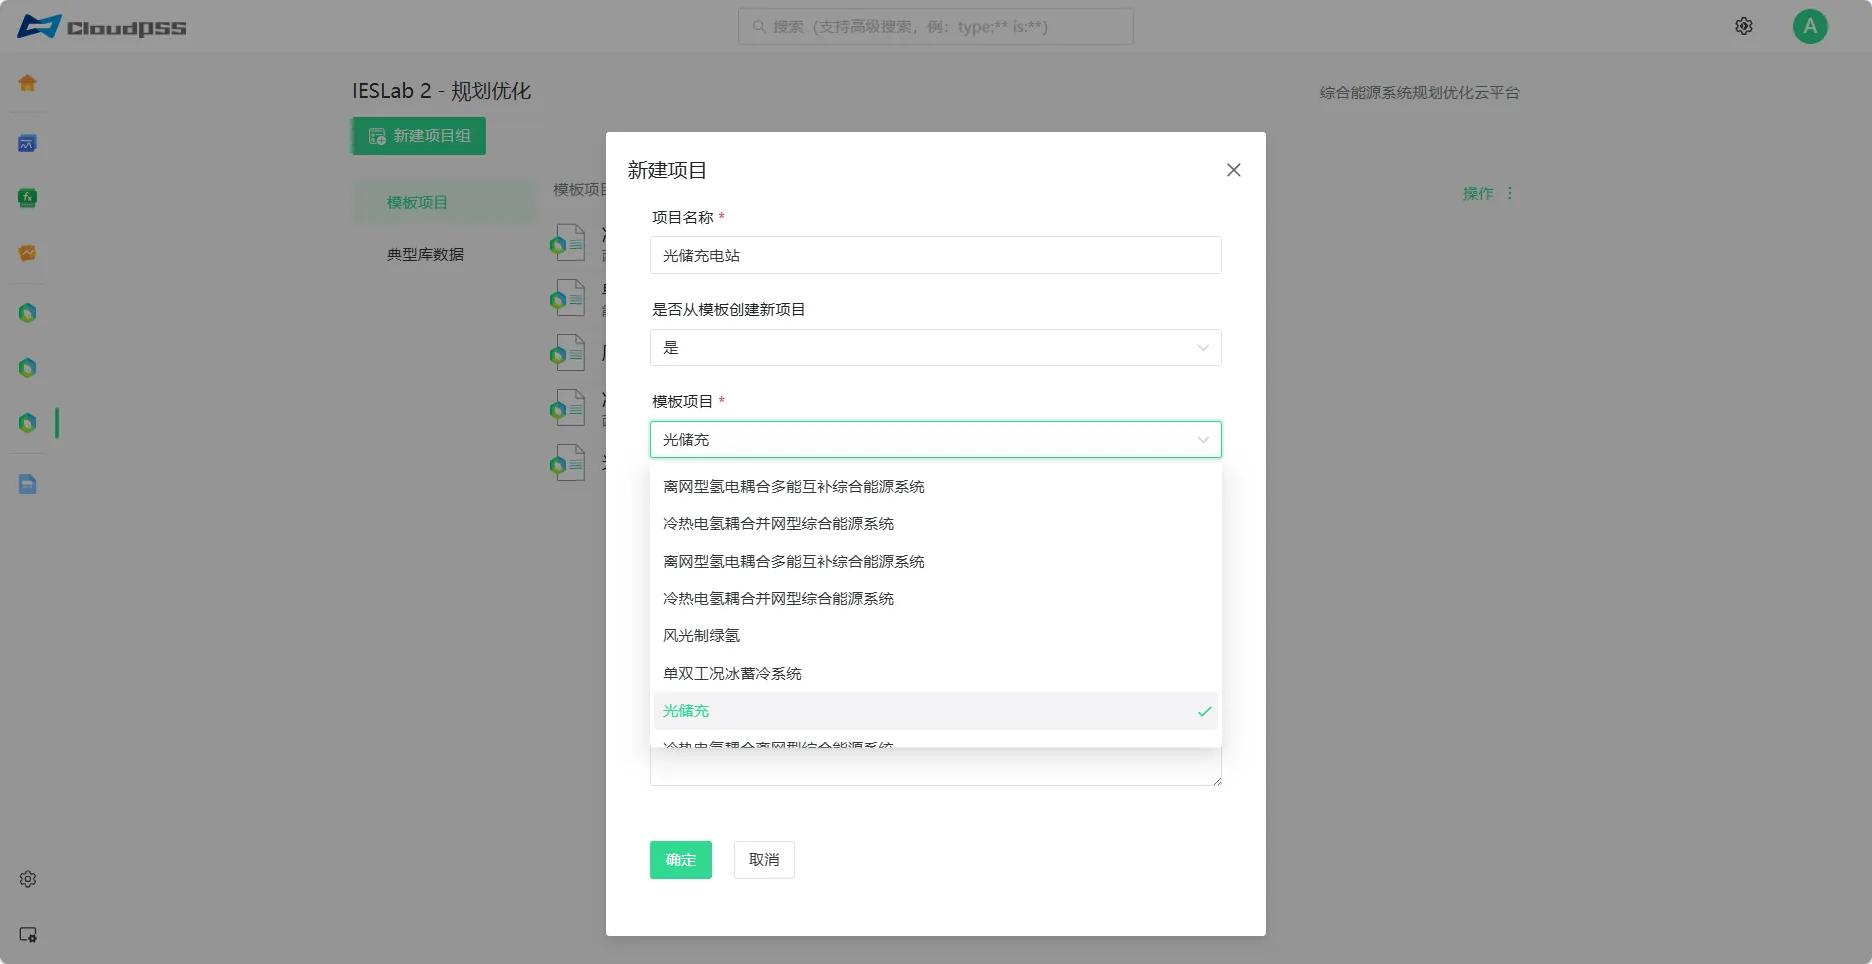Click the 操作 link

point(1477,193)
